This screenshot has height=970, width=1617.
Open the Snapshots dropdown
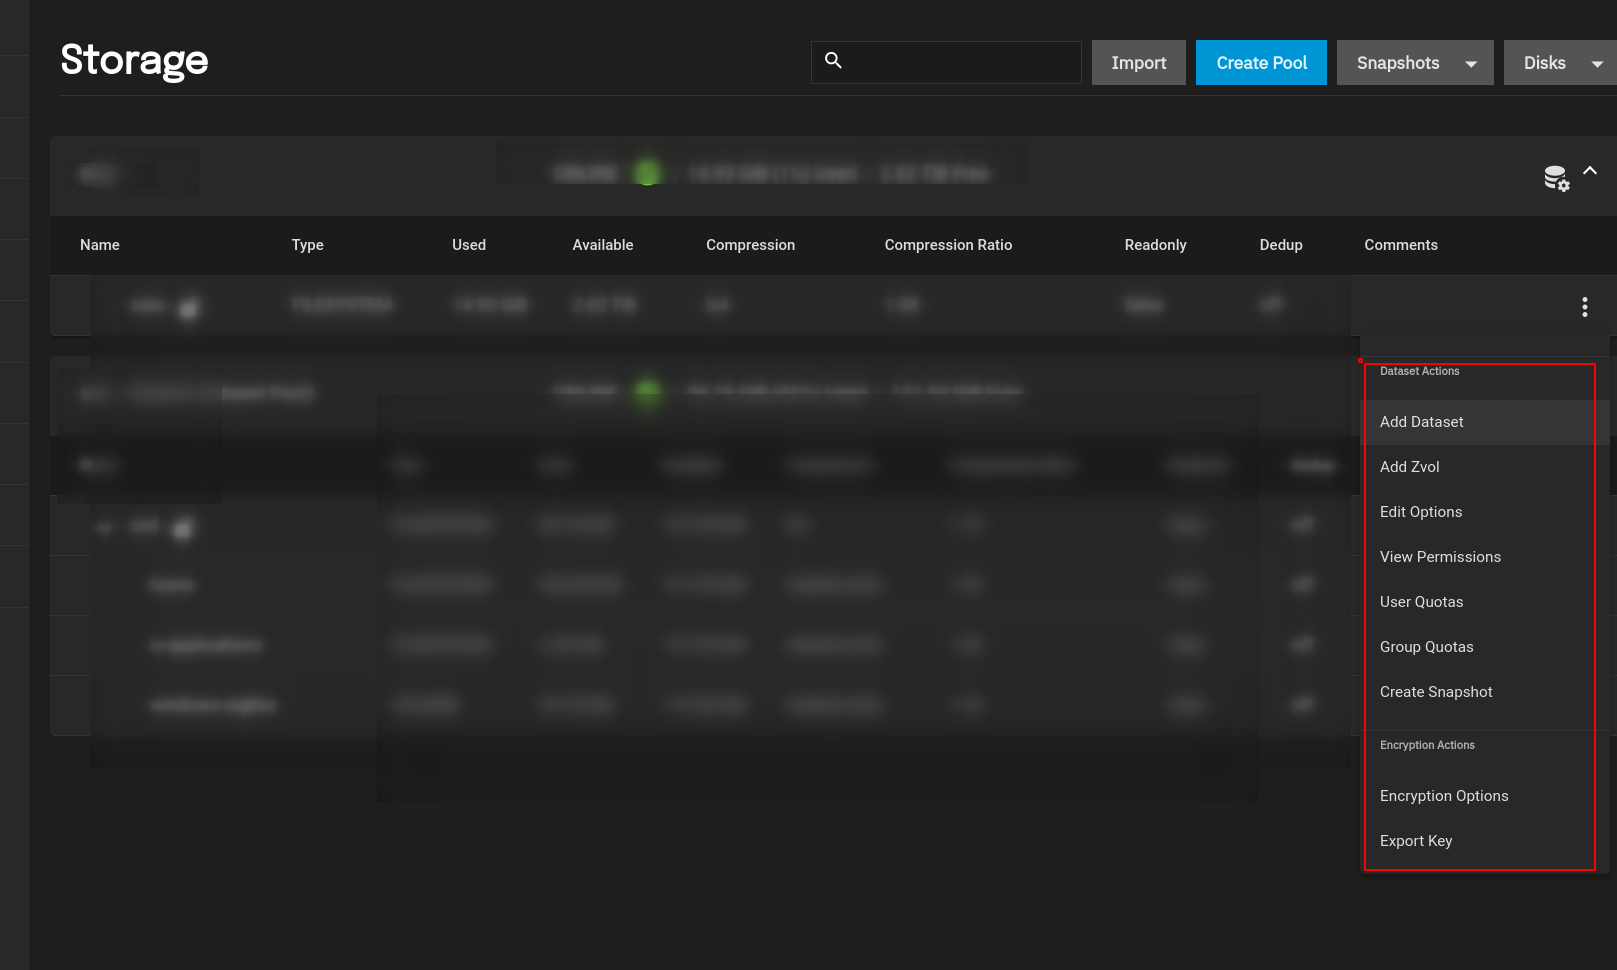(1415, 63)
